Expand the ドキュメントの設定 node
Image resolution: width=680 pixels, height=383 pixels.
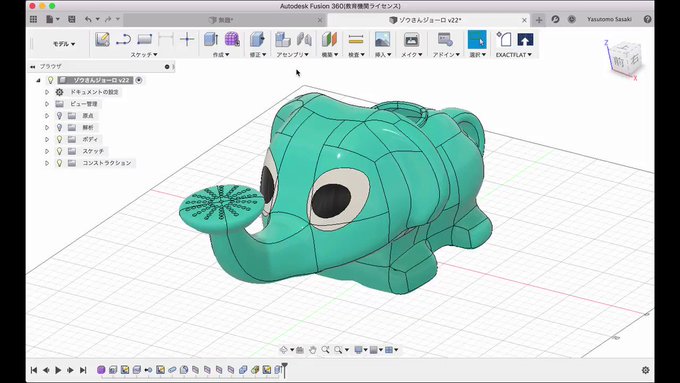pos(47,92)
